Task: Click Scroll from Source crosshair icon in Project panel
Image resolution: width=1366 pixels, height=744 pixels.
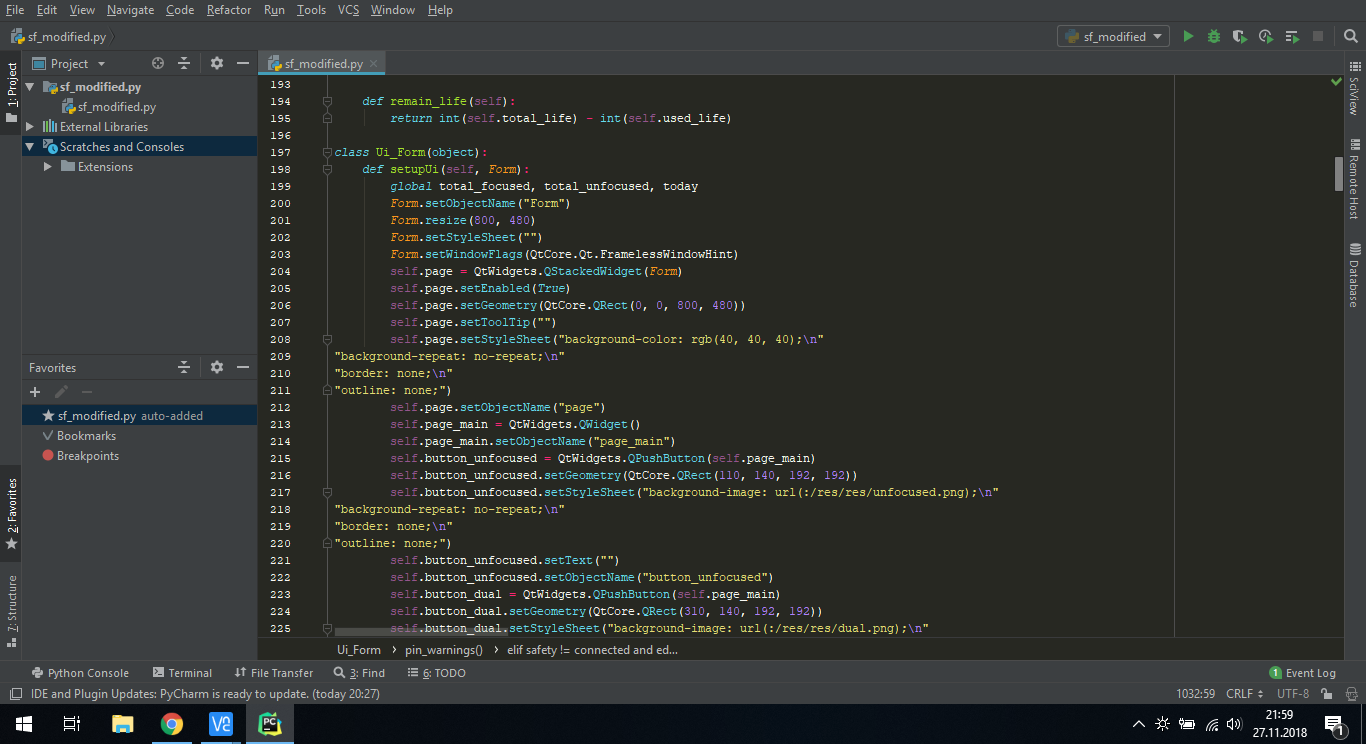Action: 158,63
